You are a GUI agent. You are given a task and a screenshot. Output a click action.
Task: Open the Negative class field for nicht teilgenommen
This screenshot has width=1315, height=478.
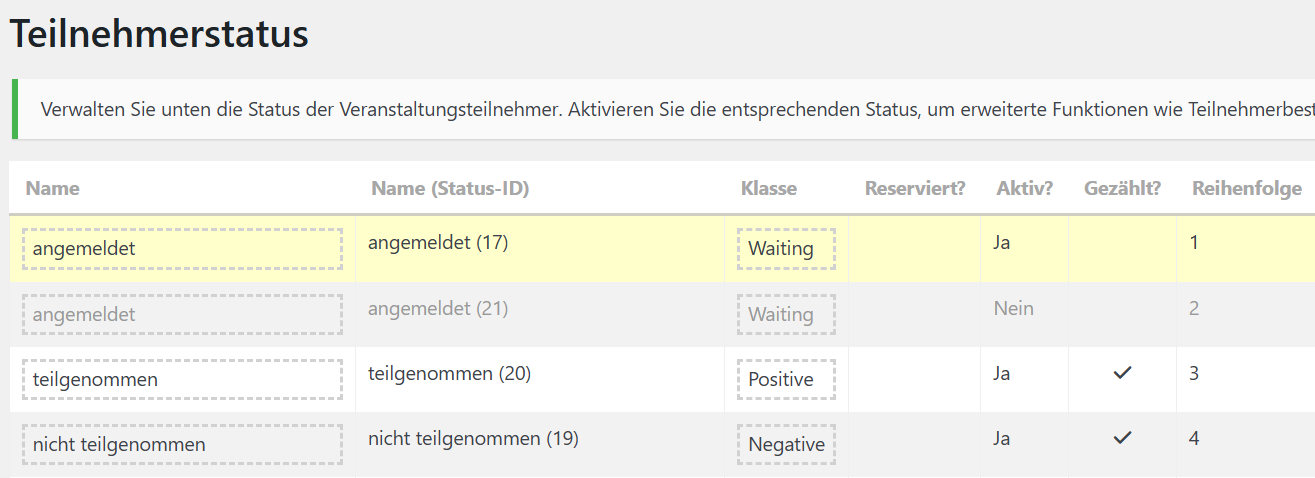786,445
